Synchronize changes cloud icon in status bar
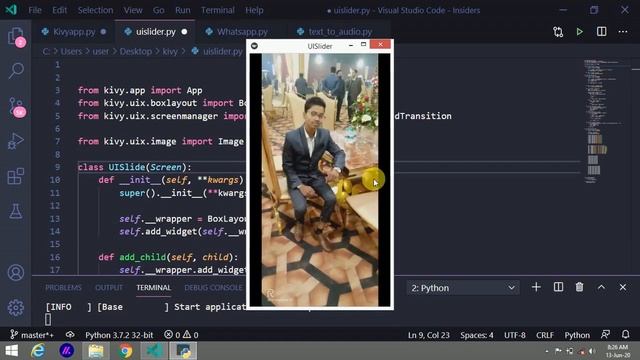640x360 pixels. point(70,335)
